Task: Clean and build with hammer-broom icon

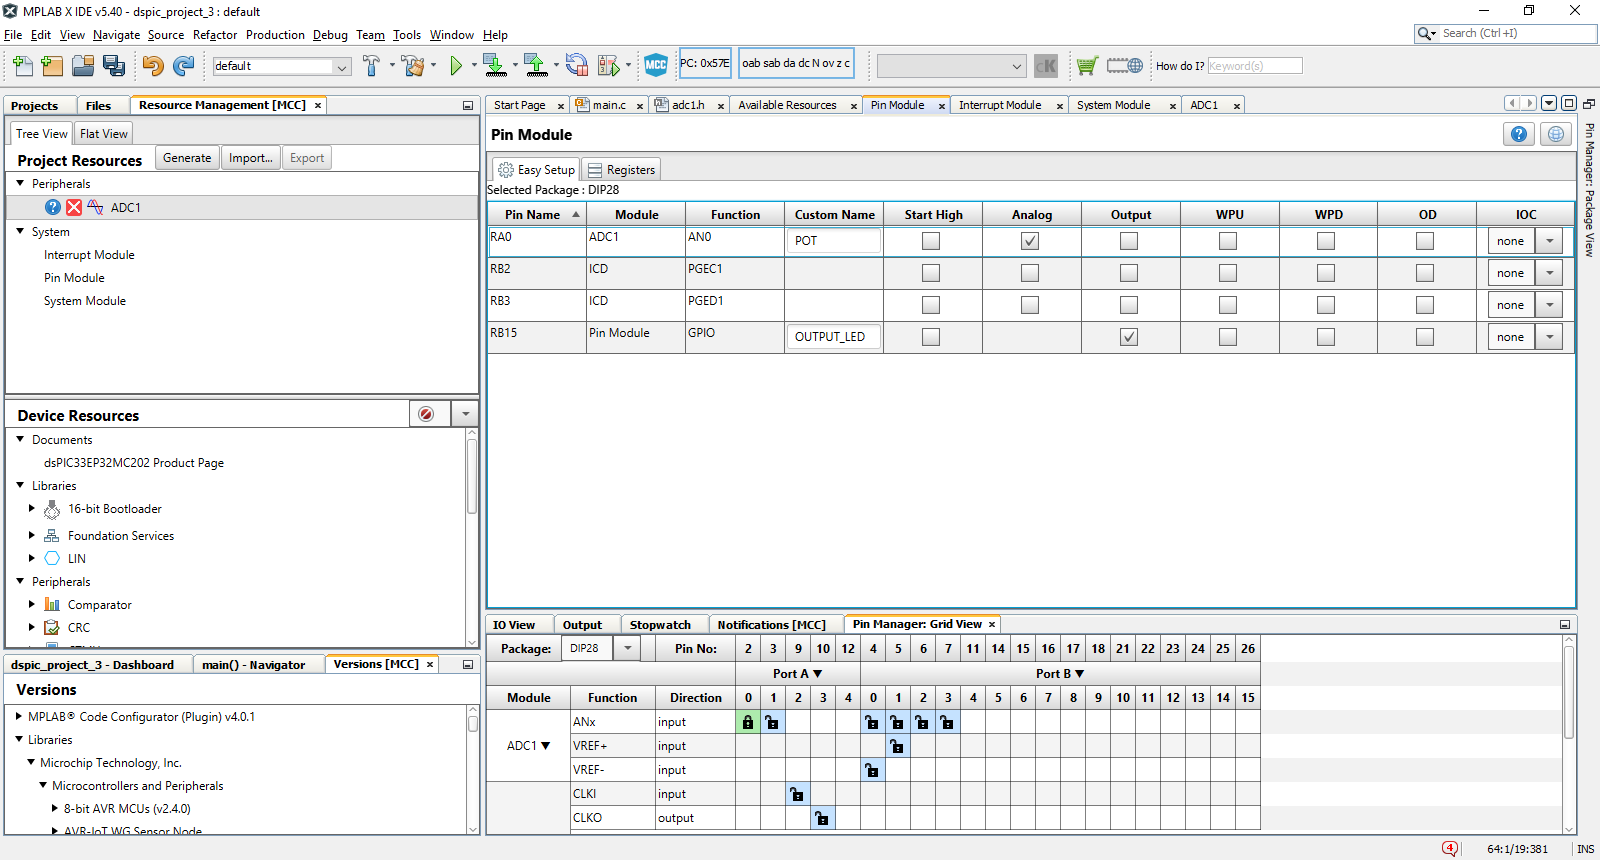Action: click(412, 66)
